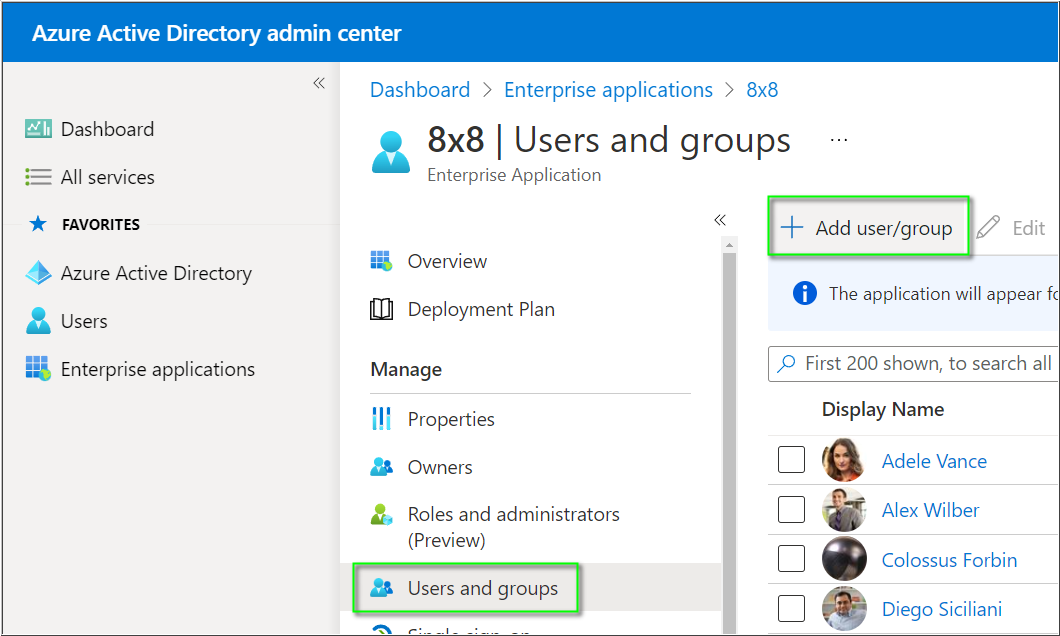
Task: Click the search users input field
Action: (x=913, y=364)
